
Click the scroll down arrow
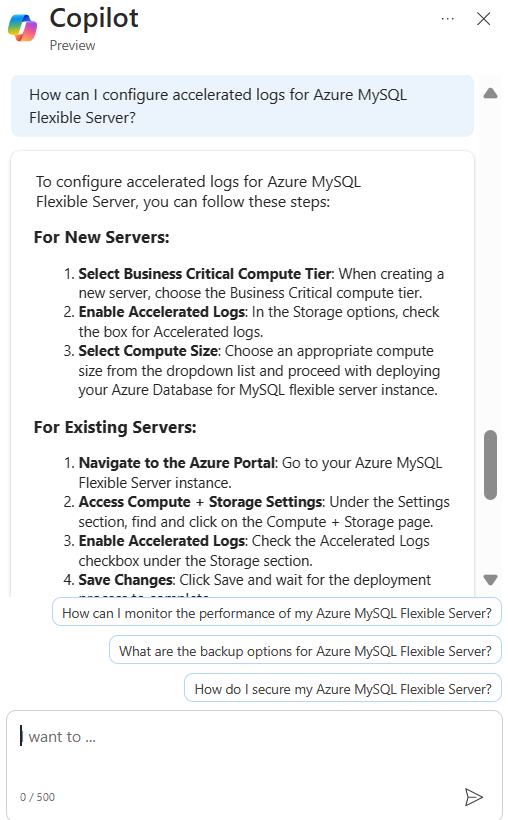(490, 579)
